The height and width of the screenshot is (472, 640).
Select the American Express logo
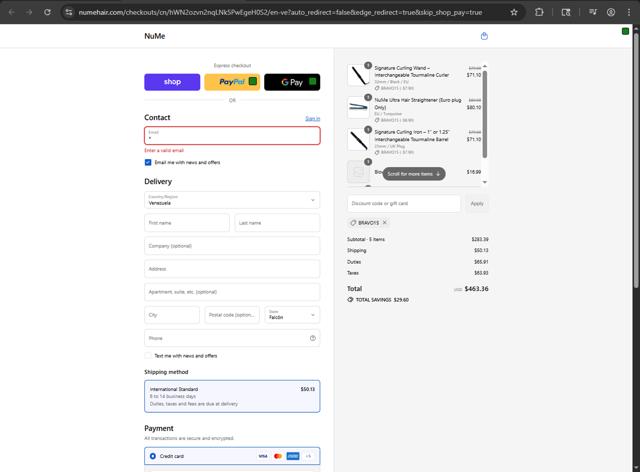point(293,456)
